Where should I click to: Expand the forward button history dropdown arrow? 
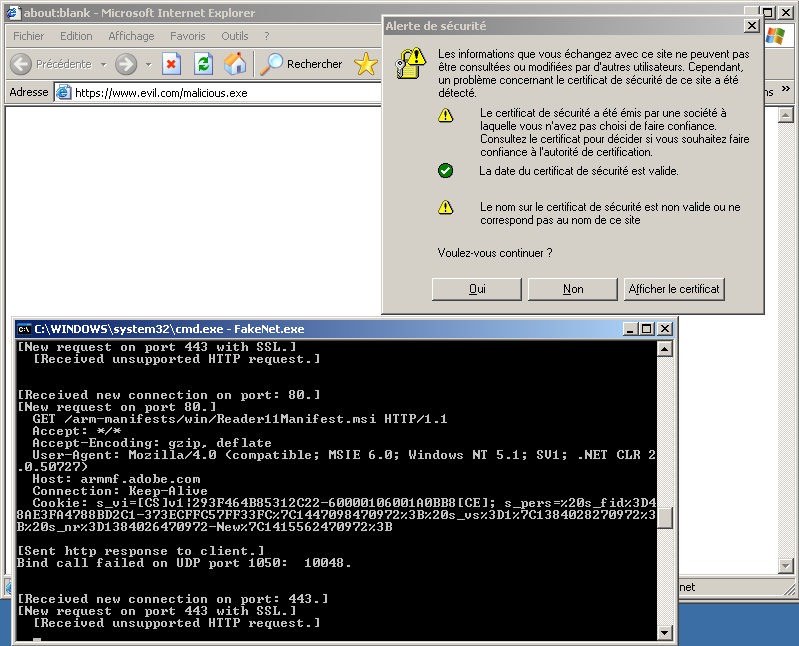tap(148, 64)
